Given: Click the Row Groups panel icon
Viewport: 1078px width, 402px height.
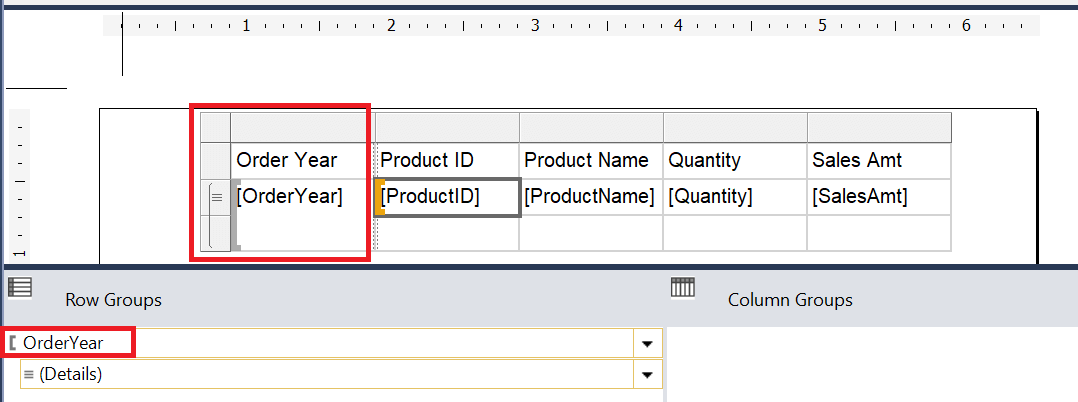Looking at the screenshot, I should click(x=20, y=287).
